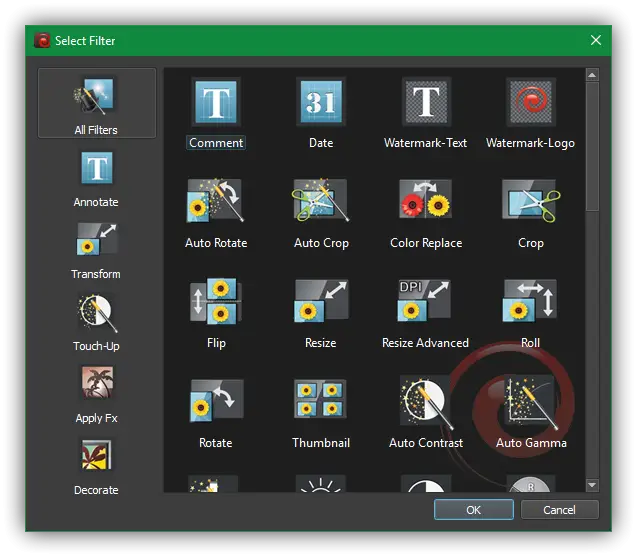Click the "Watermark-Logo" label
Viewport: 637px width, 557px height.
530,143
